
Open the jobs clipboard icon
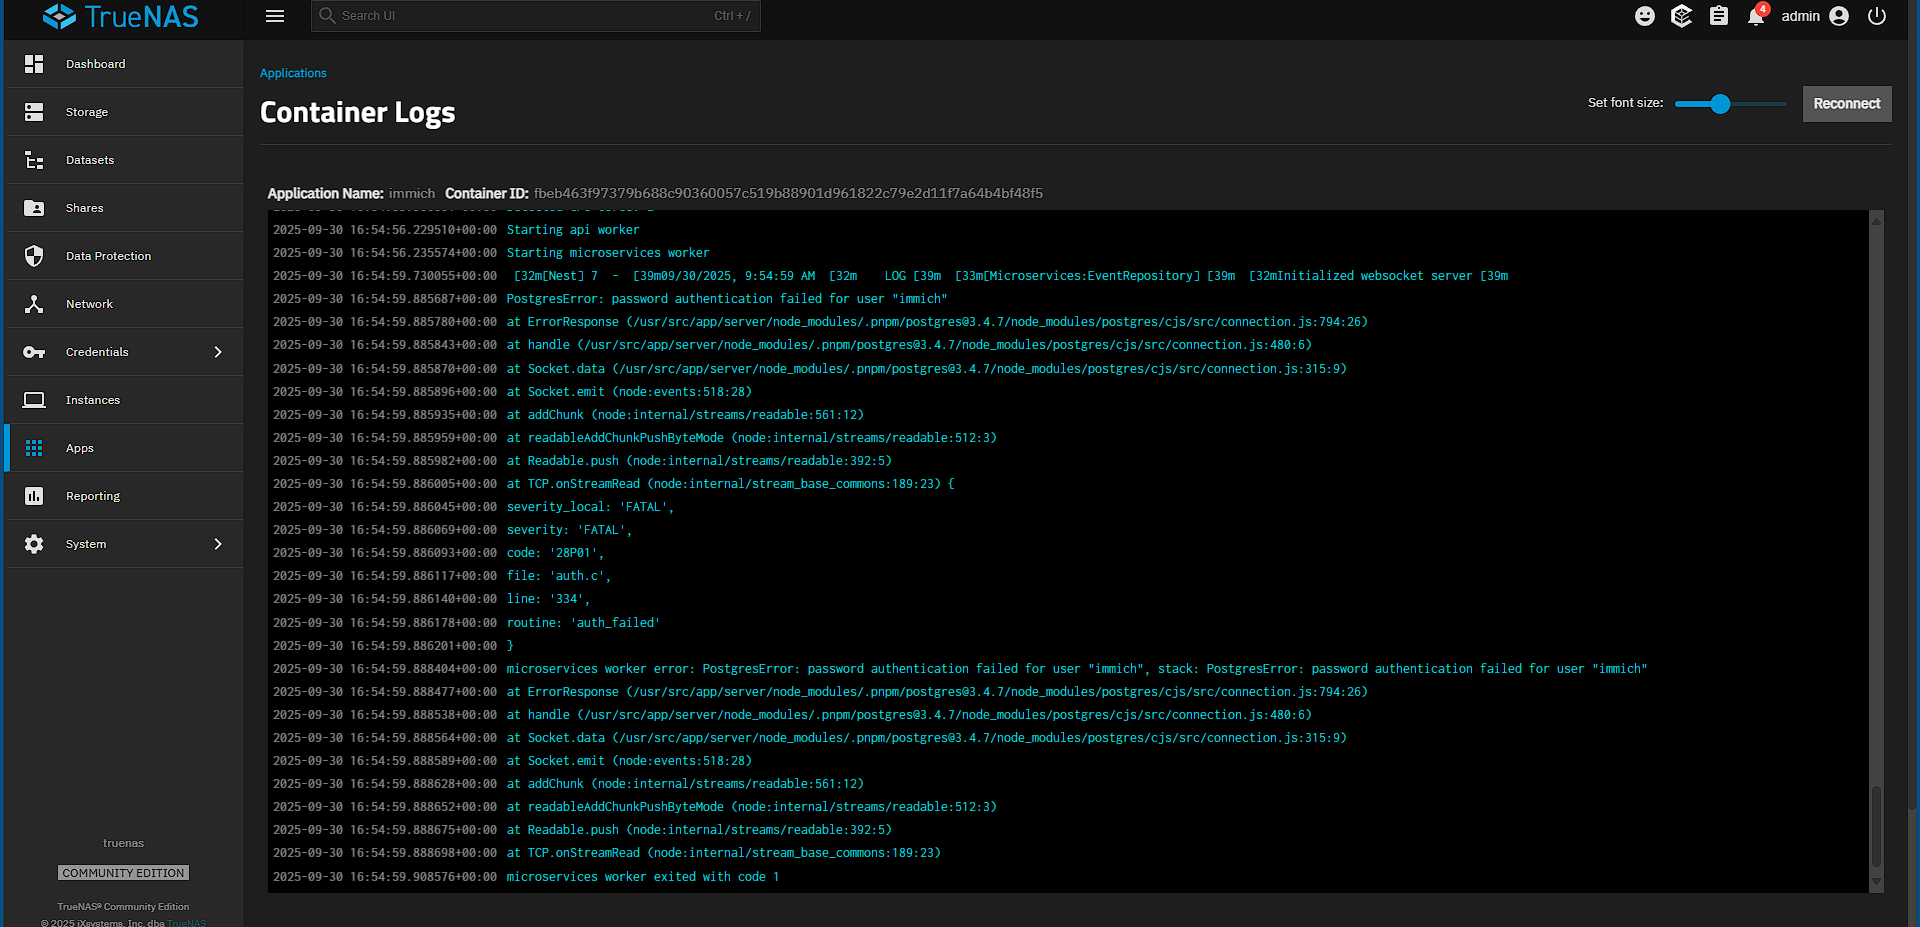[x=1719, y=16]
